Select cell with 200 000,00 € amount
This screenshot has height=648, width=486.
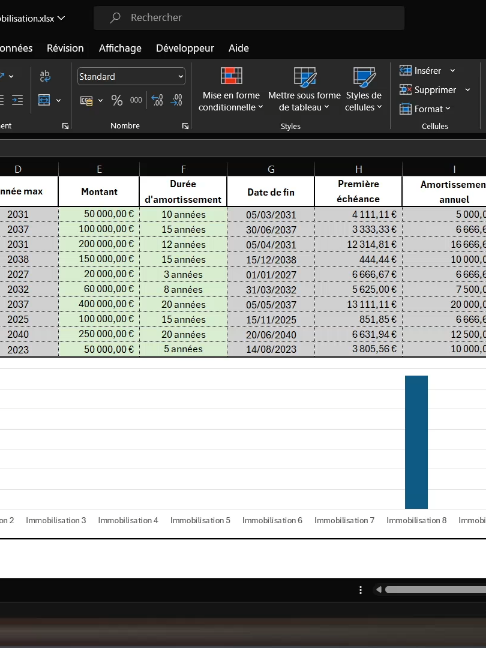click(x=99, y=244)
